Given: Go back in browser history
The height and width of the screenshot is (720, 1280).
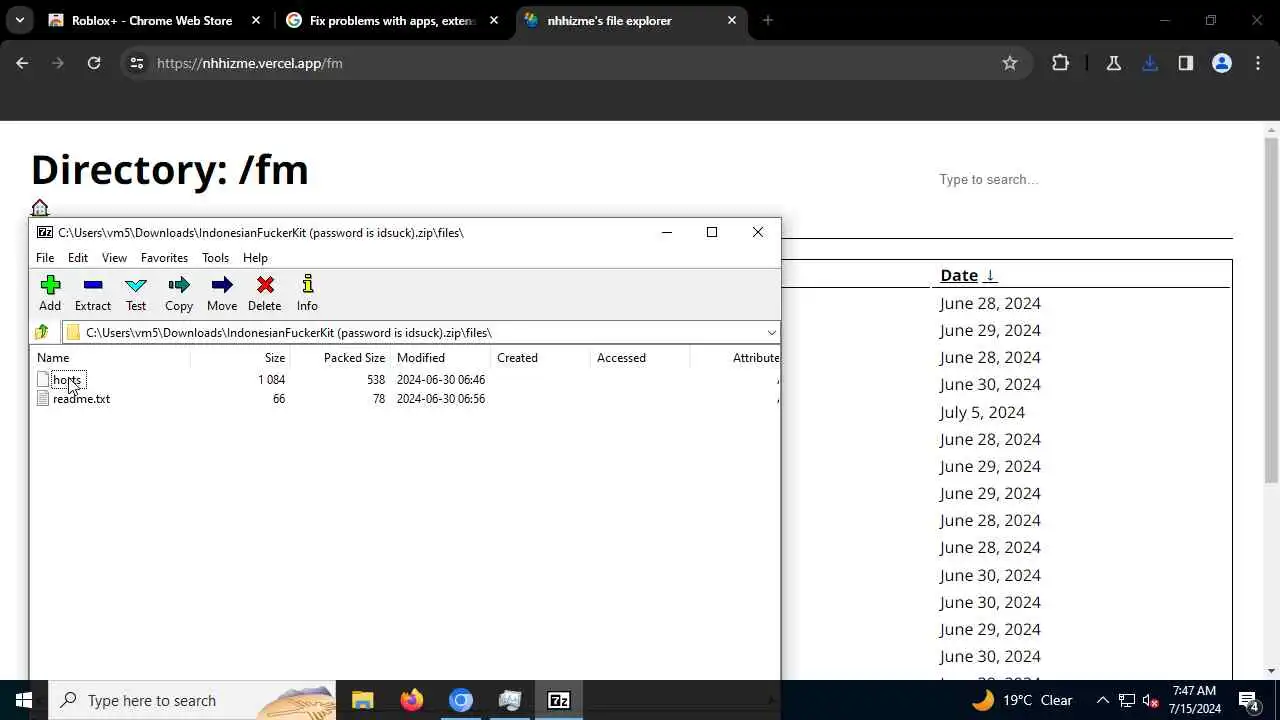Looking at the screenshot, I should (x=22, y=63).
